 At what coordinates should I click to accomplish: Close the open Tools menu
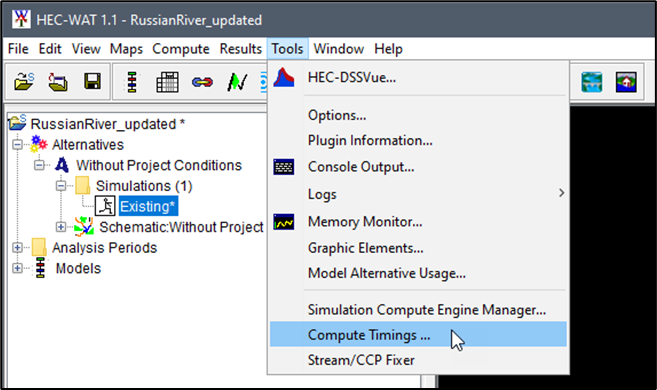(287, 49)
